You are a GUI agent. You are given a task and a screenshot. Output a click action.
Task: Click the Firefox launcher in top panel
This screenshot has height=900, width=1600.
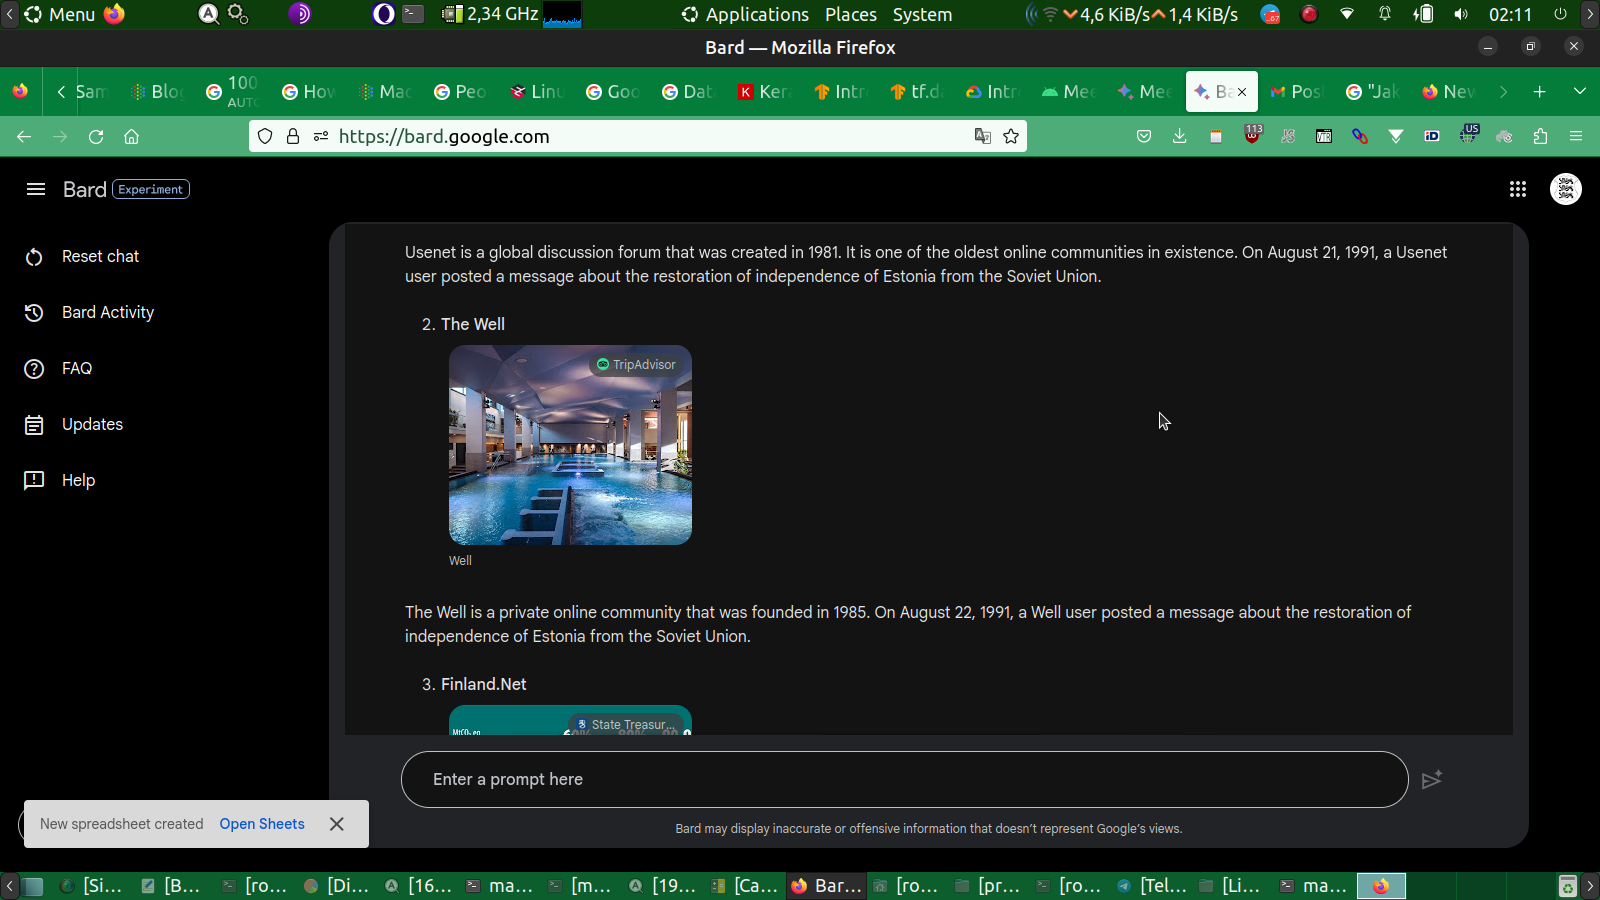[115, 15]
